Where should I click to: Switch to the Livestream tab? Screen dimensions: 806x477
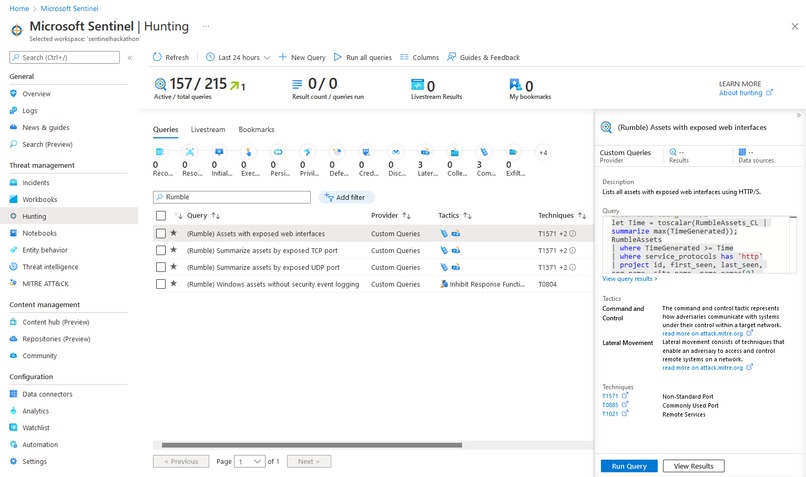tap(208, 130)
